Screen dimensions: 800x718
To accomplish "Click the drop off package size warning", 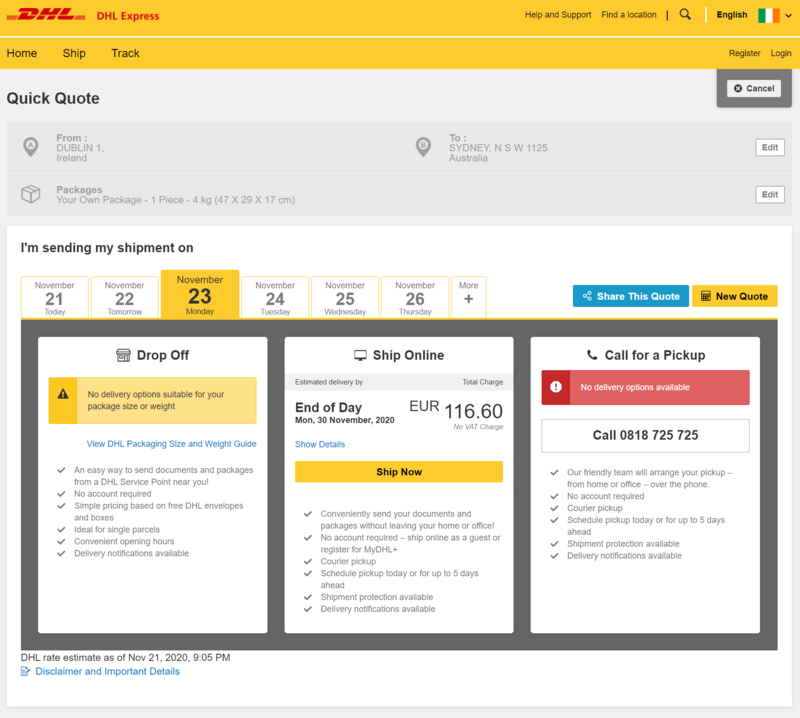I will pyautogui.click(x=153, y=400).
